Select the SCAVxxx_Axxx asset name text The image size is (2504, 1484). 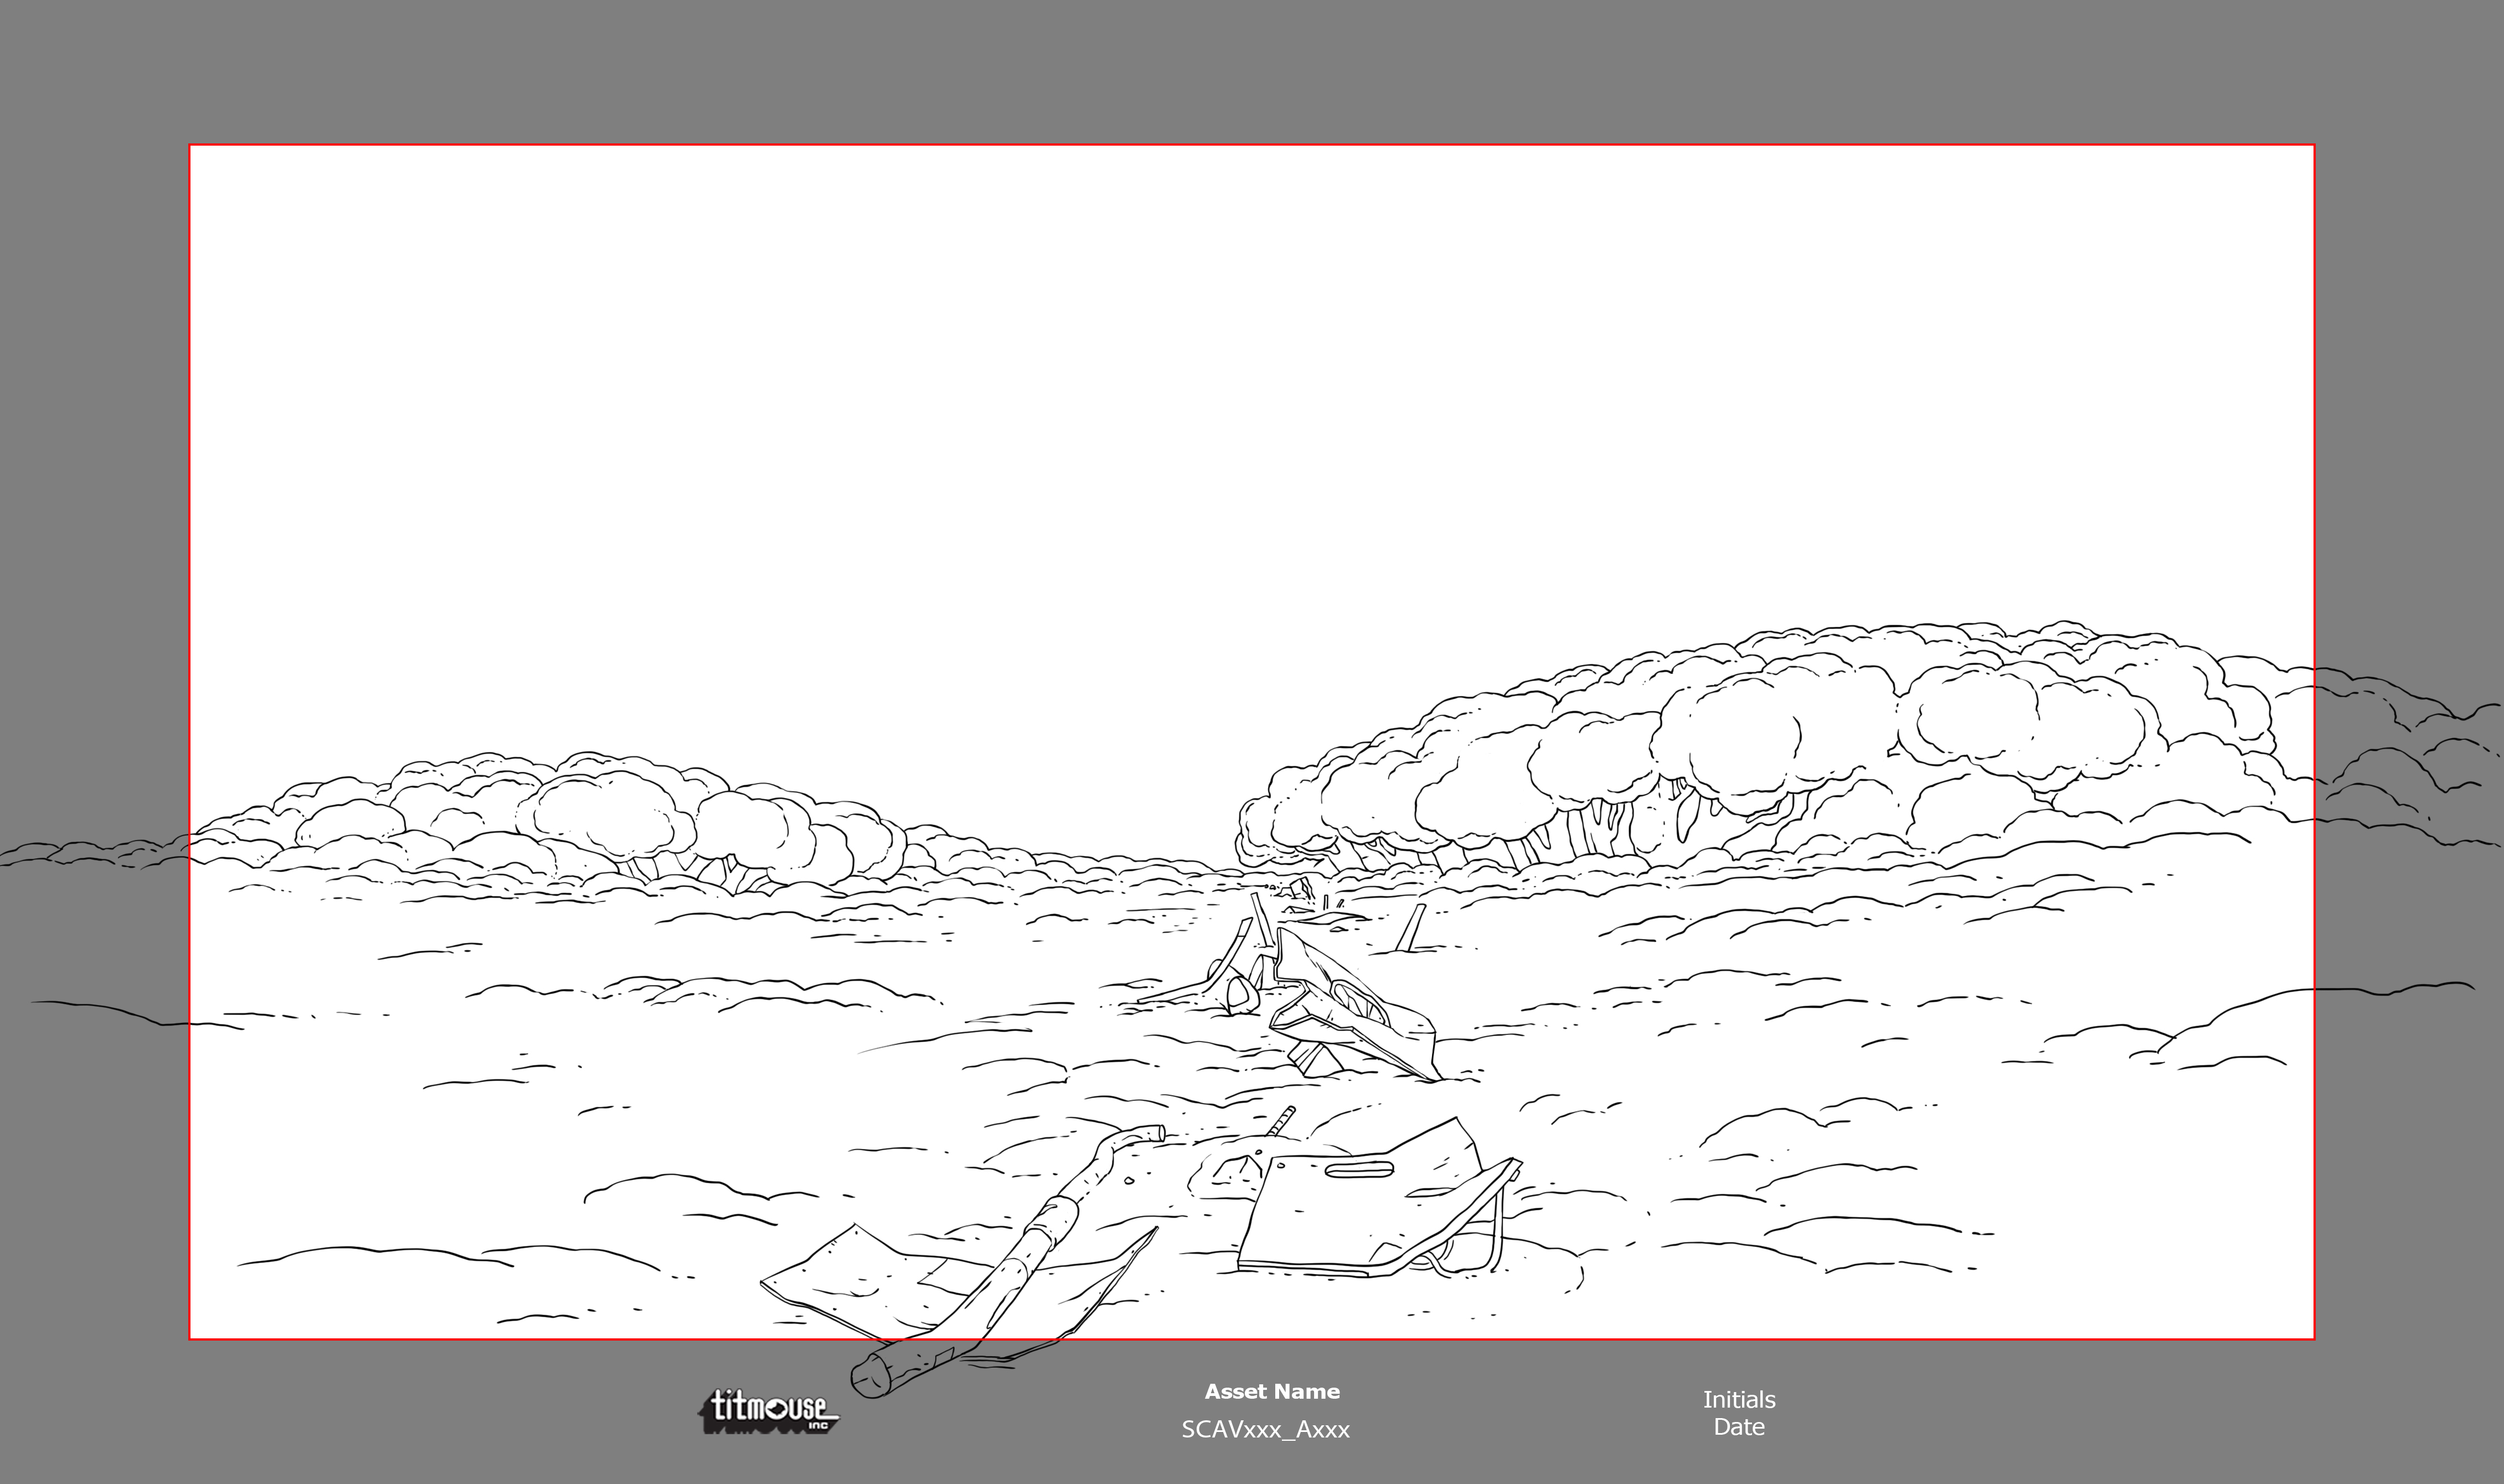[x=1265, y=1429]
